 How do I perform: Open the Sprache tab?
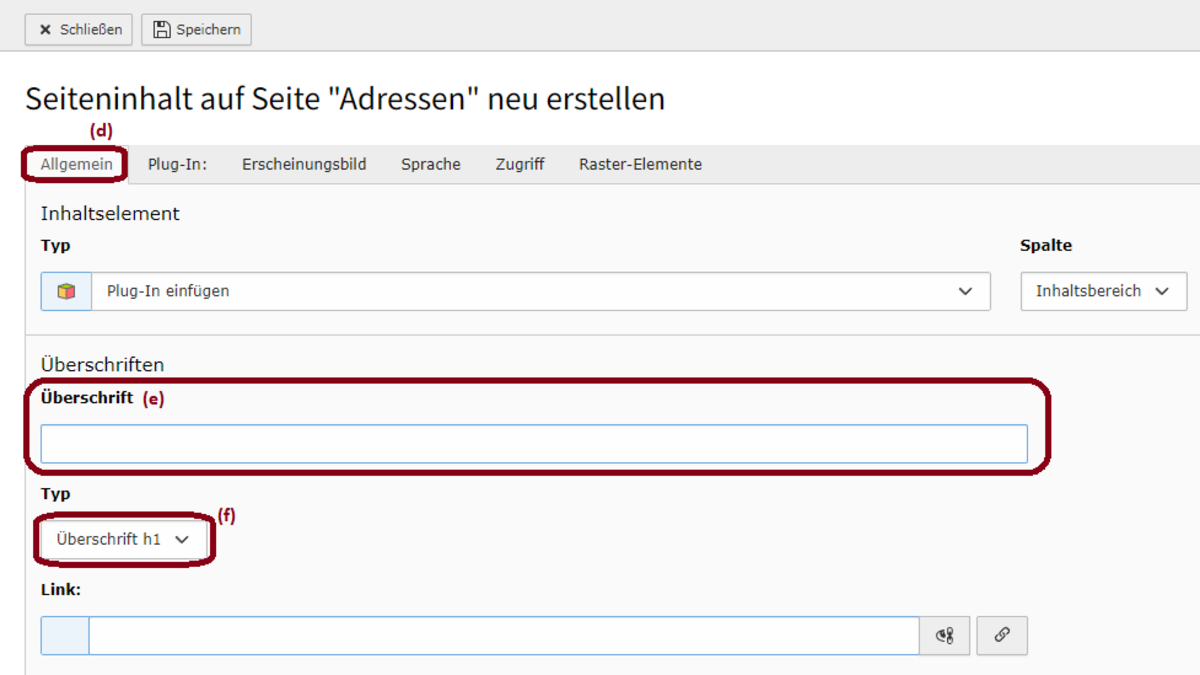(x=431, y=164)
